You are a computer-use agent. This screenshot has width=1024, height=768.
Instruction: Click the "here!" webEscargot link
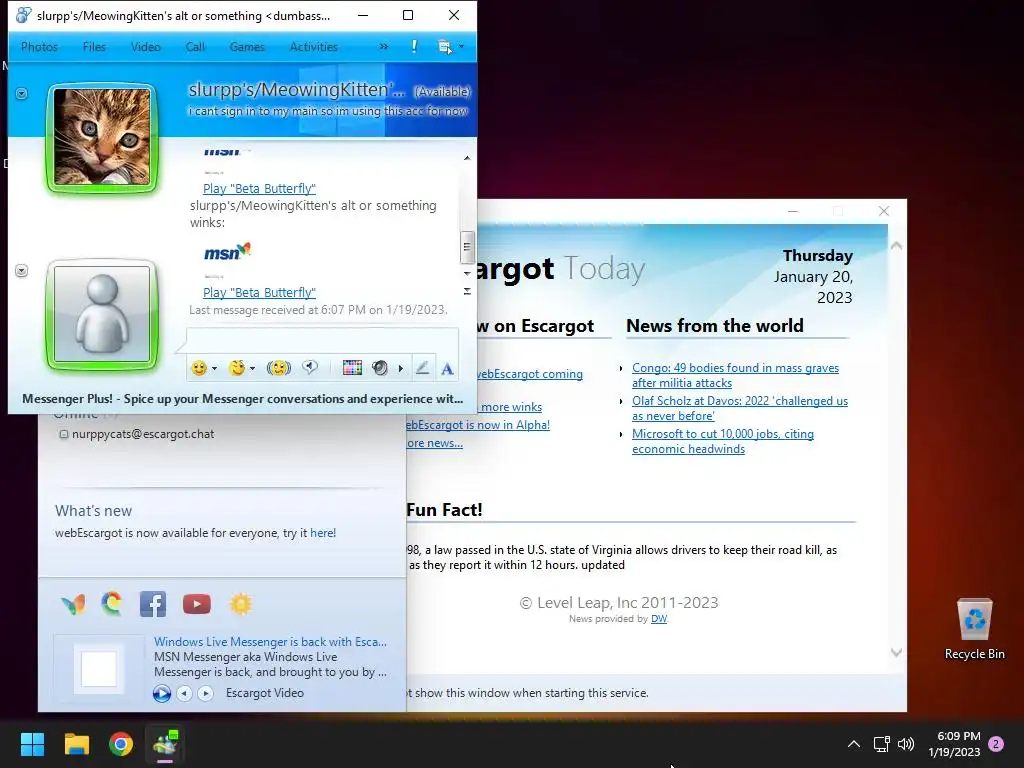click(x=323, y=533)
